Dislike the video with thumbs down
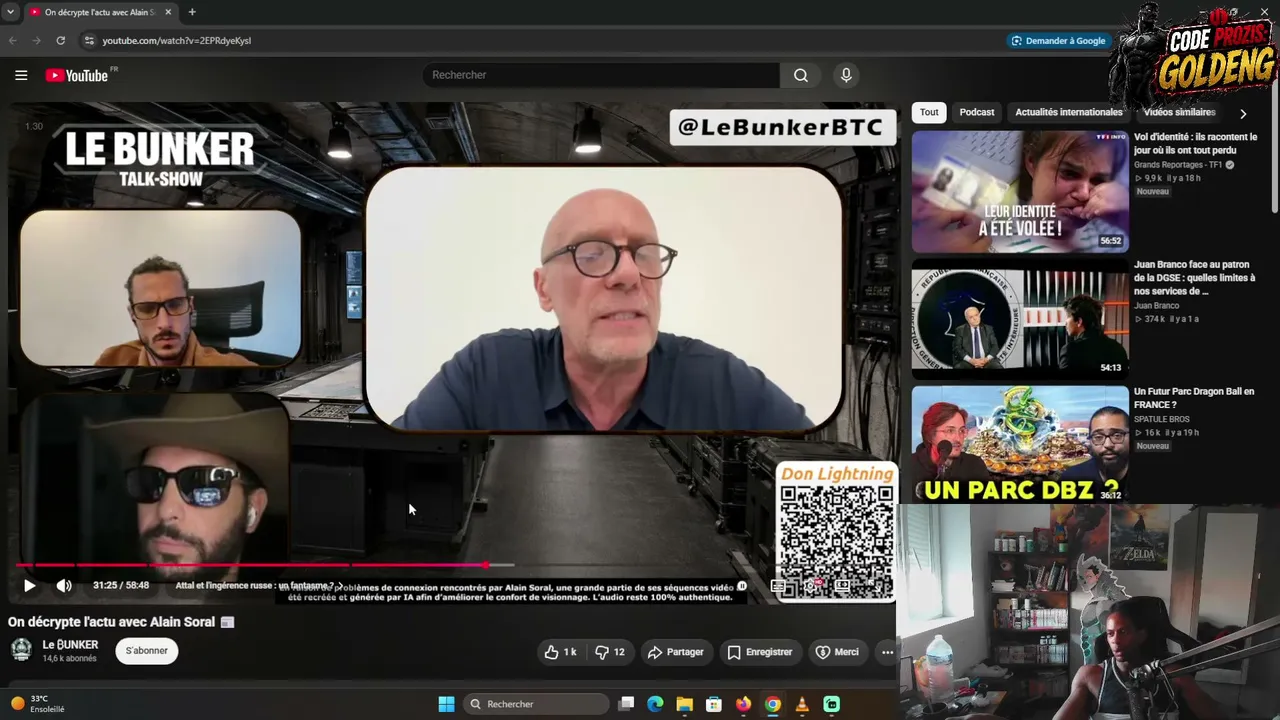Viewport: 1280px width, 720px height. [x=610, y=652]
